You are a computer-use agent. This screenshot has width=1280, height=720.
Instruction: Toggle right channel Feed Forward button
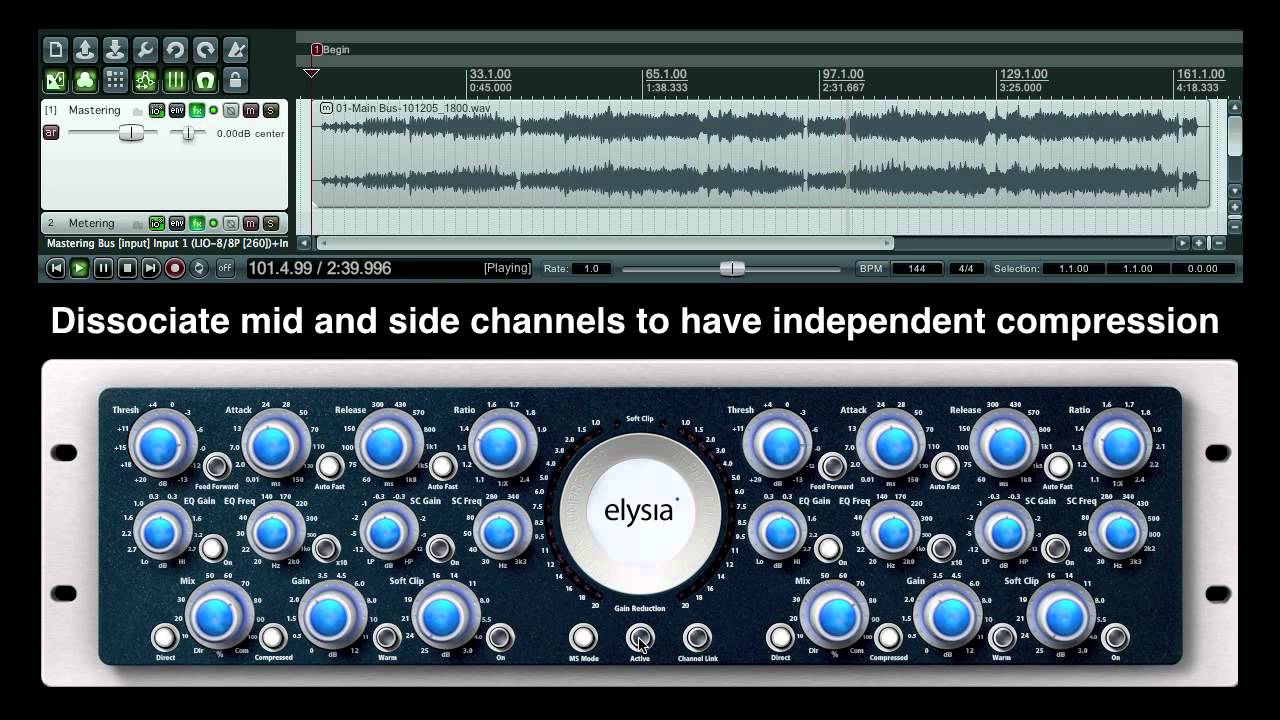pyautogui.click(x=832, y=466)
